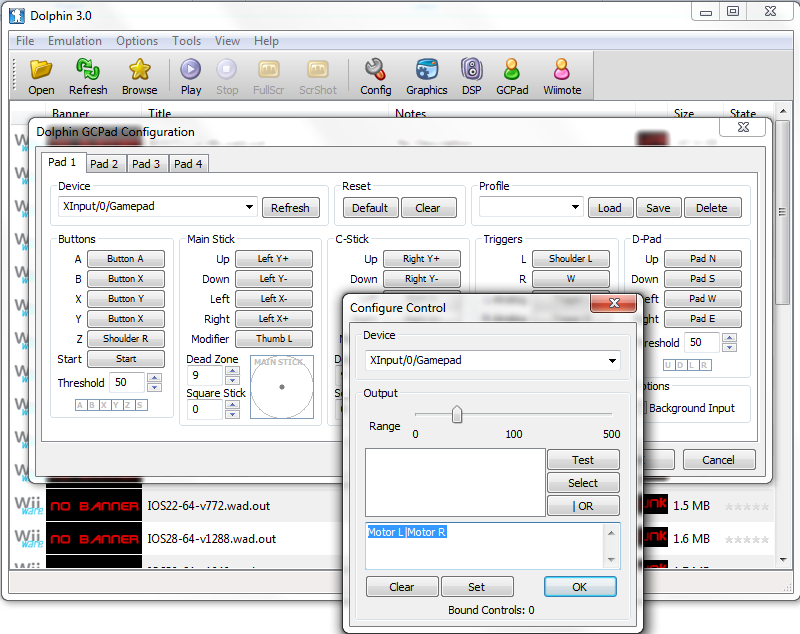This screenshot has width=800, height=634.
Task: Adjust the Range slider handle
Action: pyautogui.click(x=457, y=414)
